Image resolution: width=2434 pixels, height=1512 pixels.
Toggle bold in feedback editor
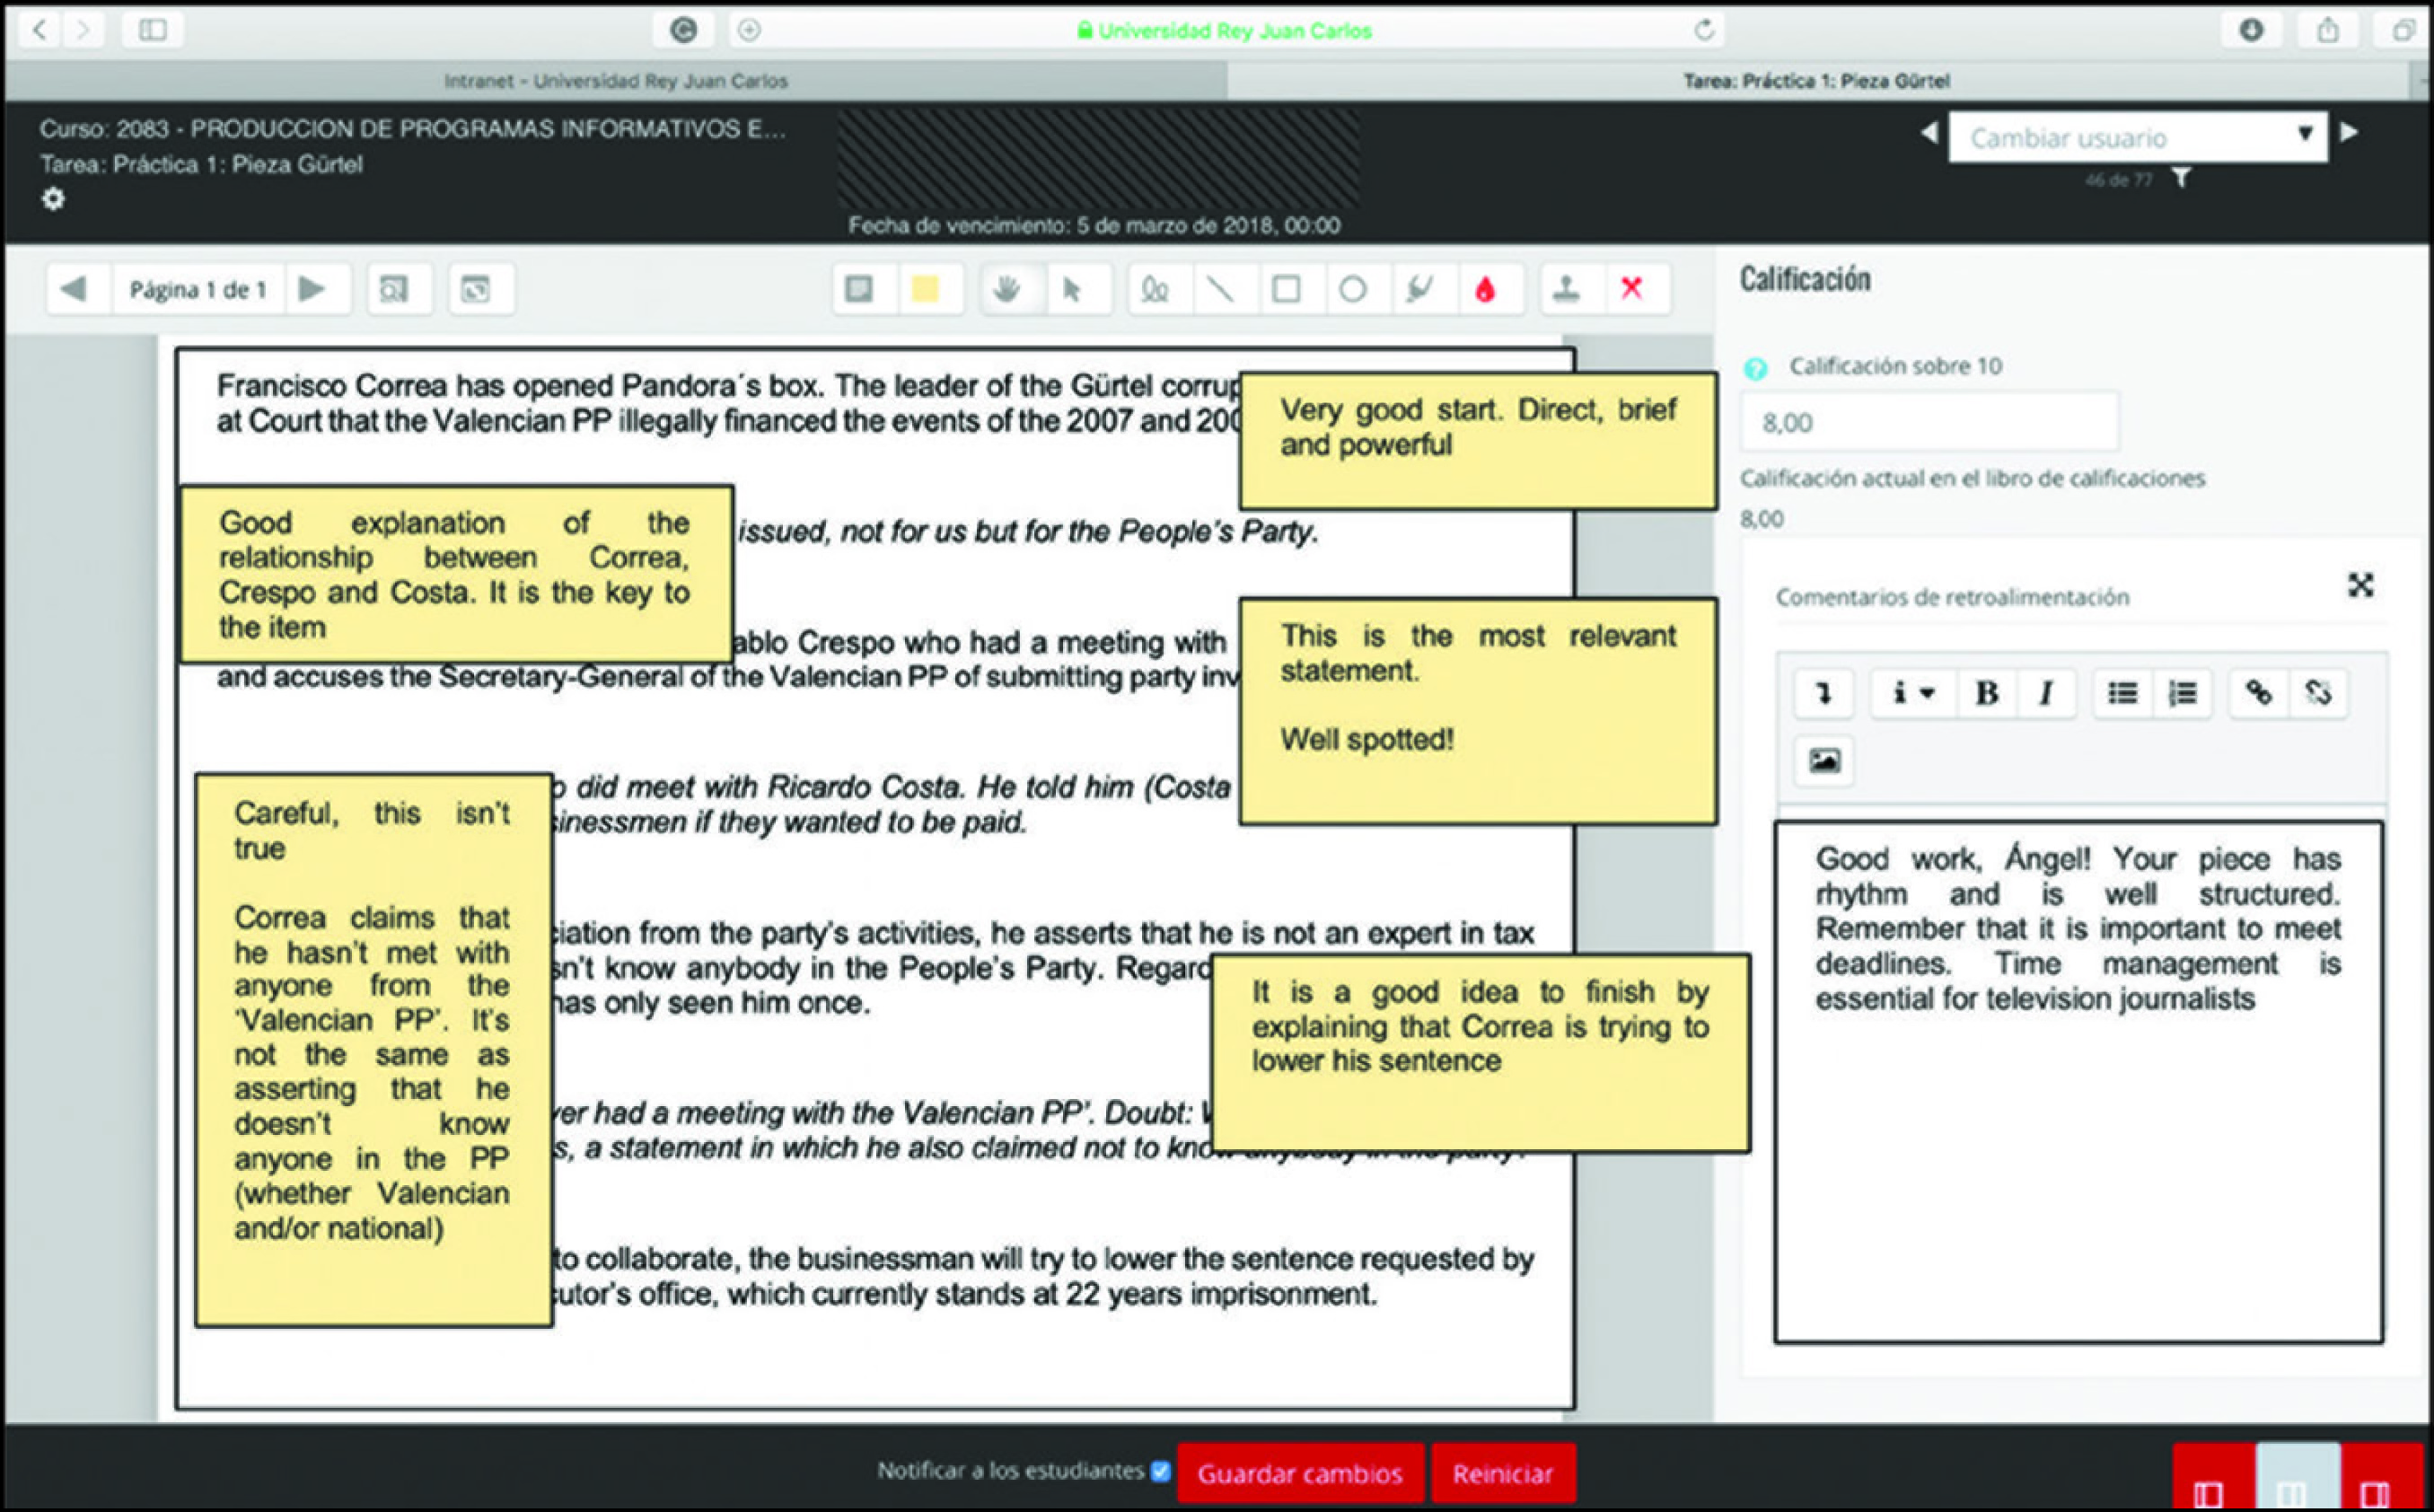(1987, 693)
